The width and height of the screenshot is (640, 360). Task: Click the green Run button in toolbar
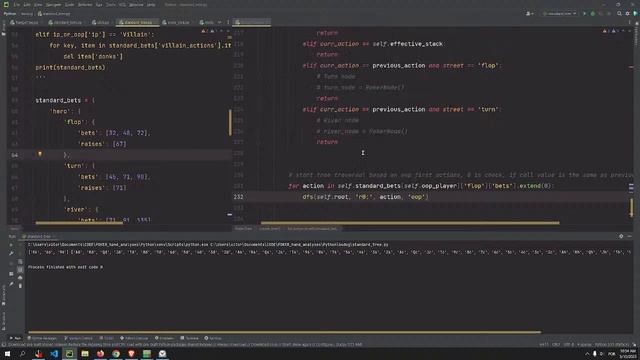(584, 13)
